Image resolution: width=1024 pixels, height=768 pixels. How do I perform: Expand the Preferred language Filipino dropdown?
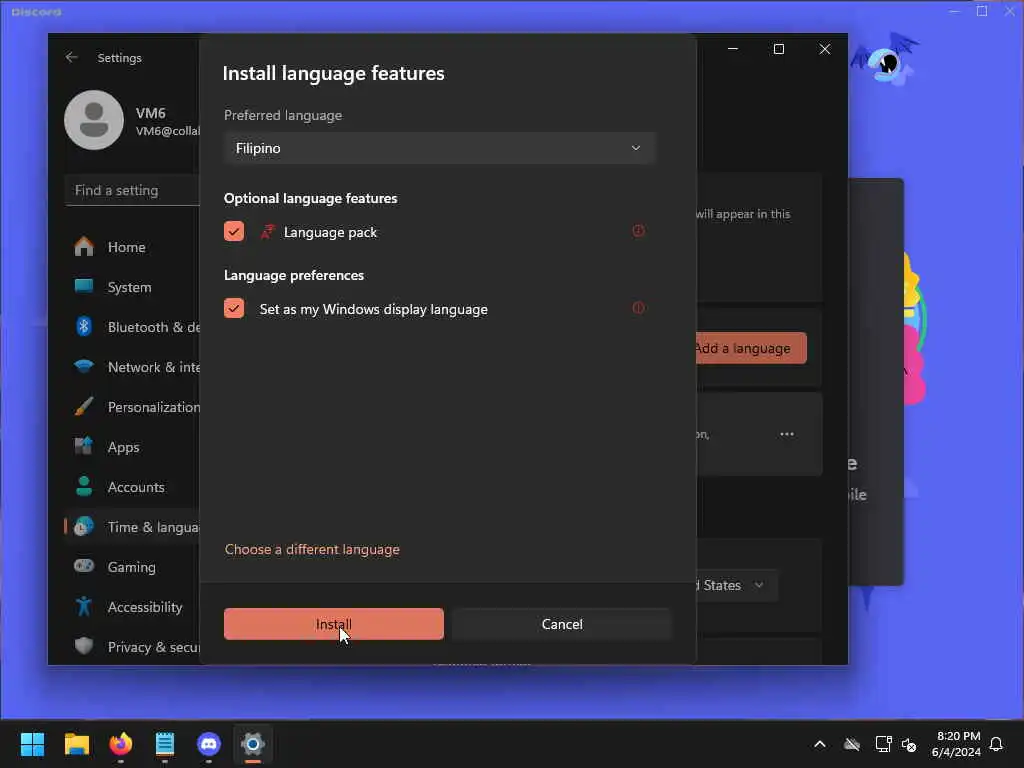tap(440, 148)
